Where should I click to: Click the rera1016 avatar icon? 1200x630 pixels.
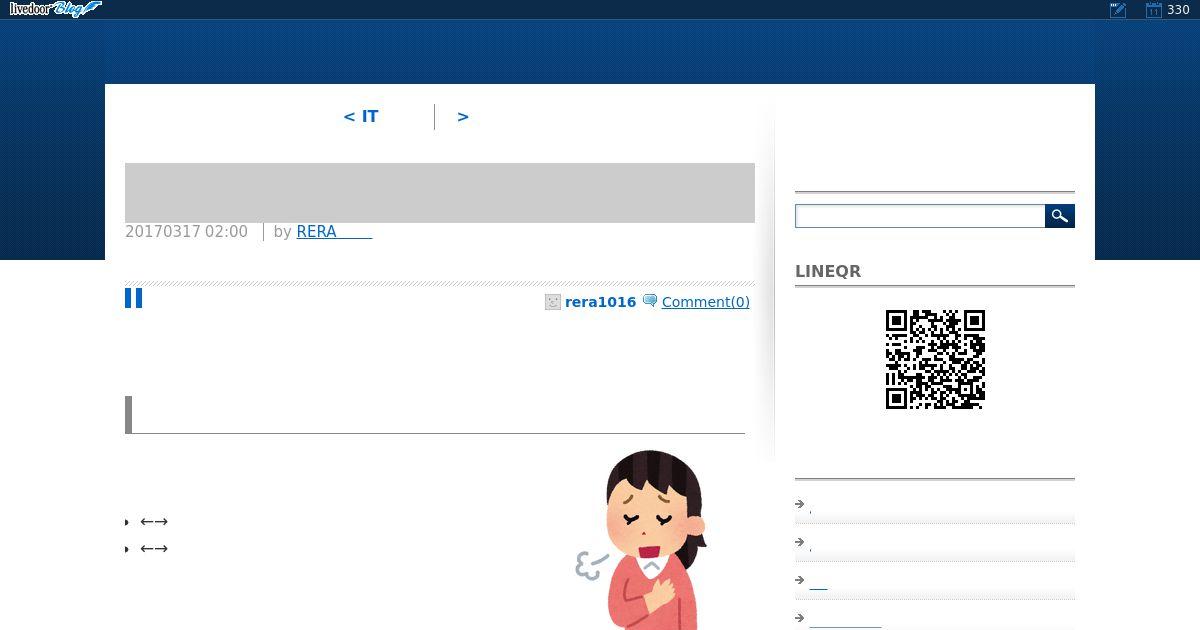pos(553,302)
